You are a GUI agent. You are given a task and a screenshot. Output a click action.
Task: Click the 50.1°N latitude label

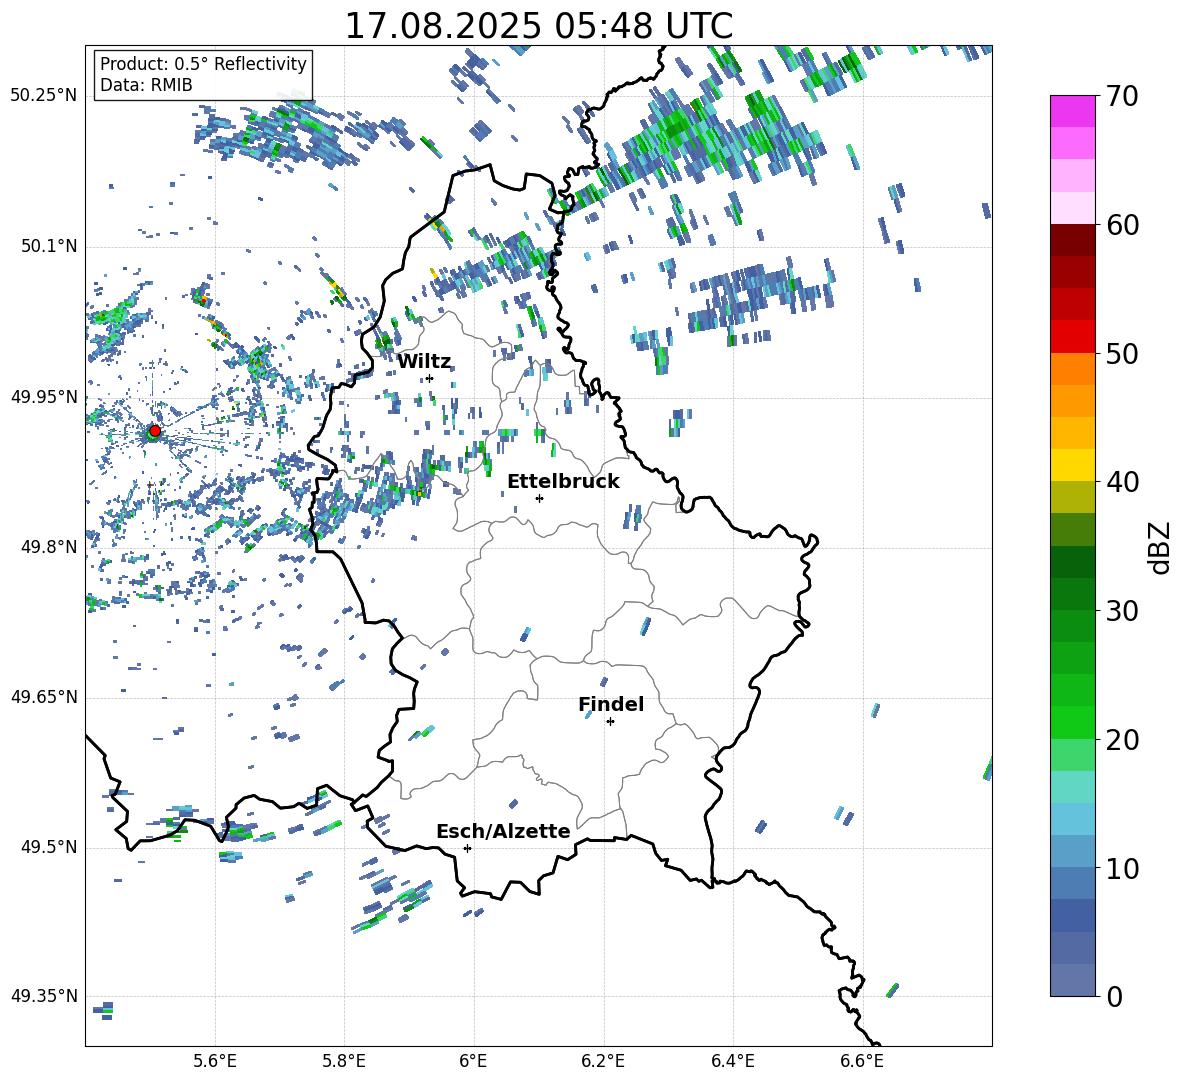coord(48,247)
